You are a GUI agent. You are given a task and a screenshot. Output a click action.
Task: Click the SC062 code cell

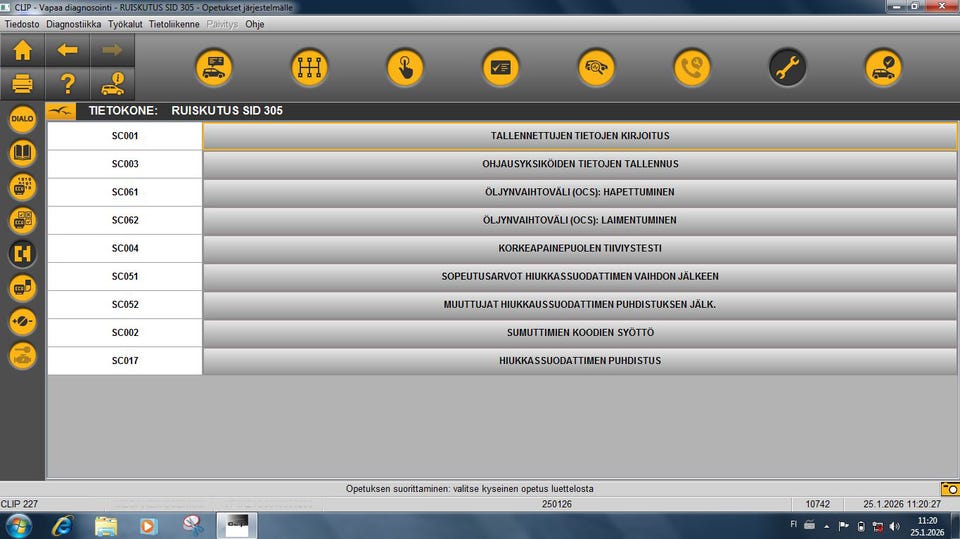coord(125,220)
